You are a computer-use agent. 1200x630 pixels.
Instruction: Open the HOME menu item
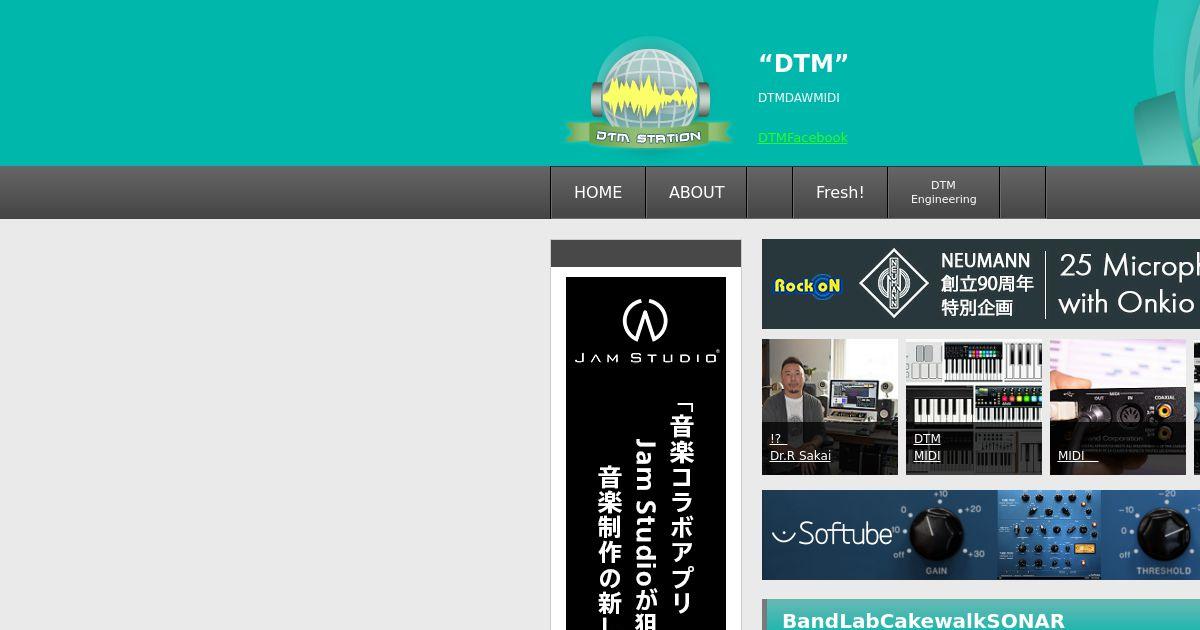click(x=598, y=192)
